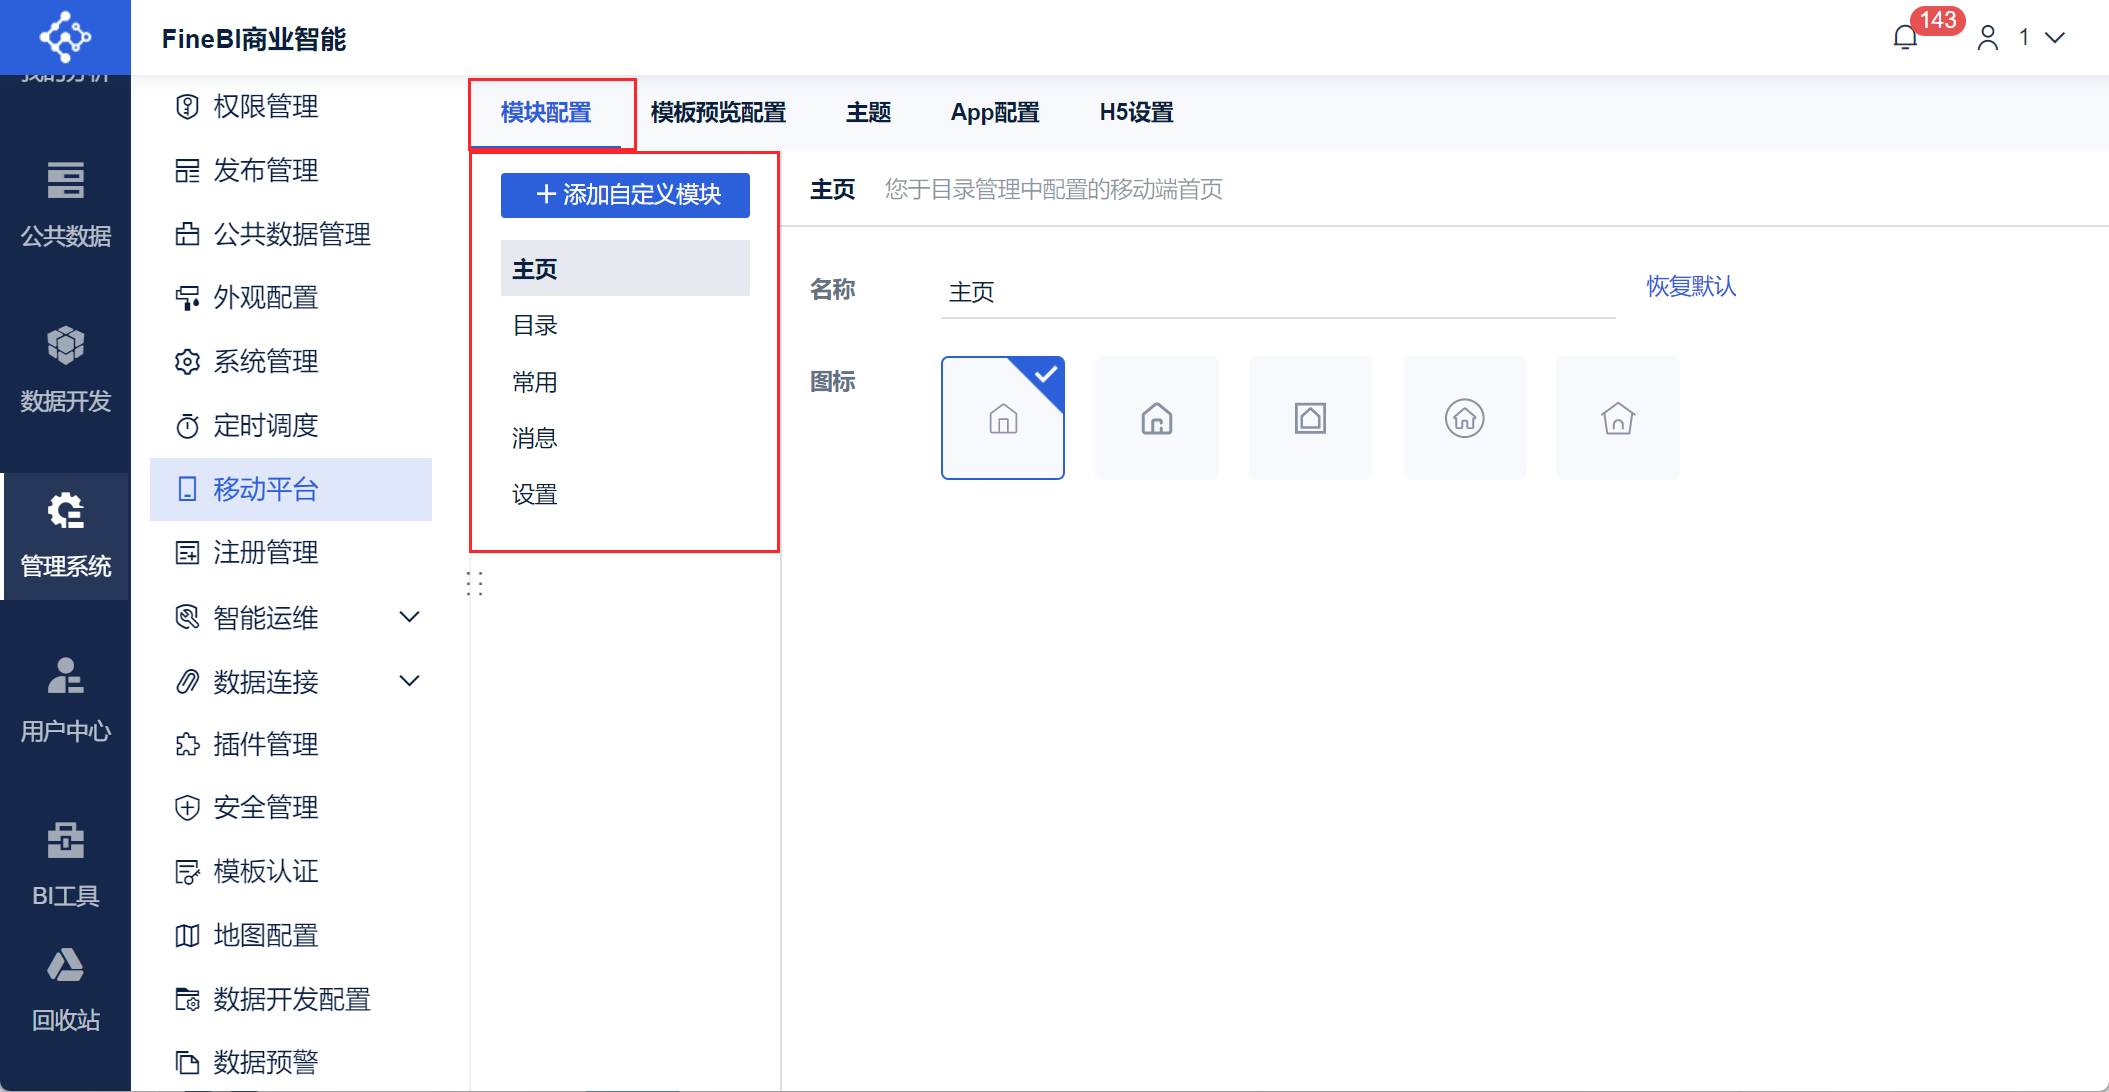Open the user account dropdown arrow
Screen dimensions: 2109x1092
click(x=2055, y=38)
